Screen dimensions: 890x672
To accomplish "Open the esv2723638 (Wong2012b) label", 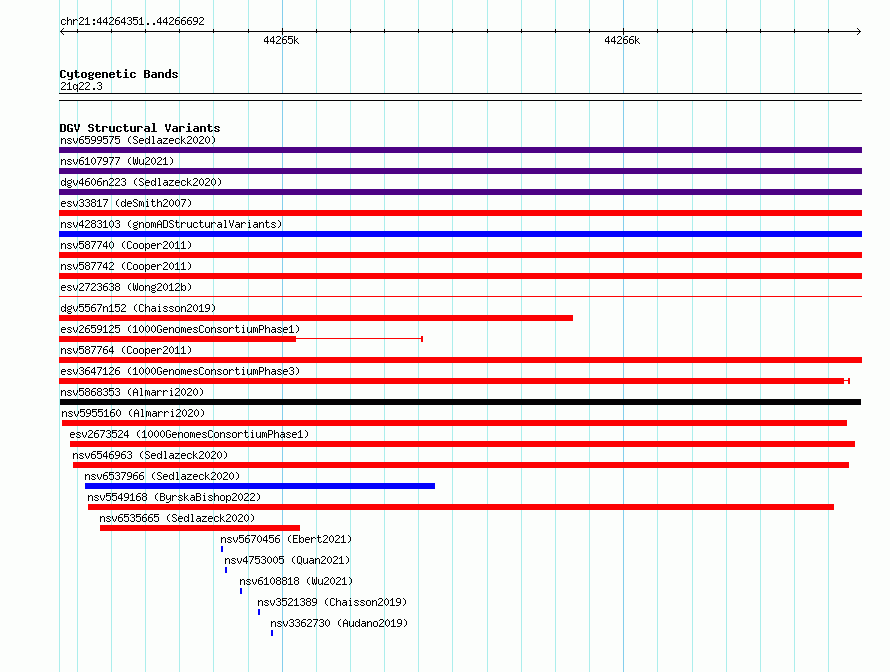I will (126, 287).
